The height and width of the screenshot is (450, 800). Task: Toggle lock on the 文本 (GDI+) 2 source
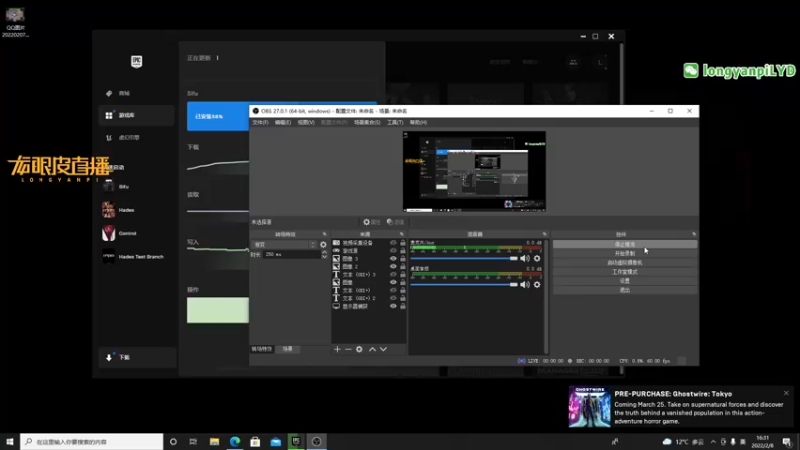tap(403, 298)
